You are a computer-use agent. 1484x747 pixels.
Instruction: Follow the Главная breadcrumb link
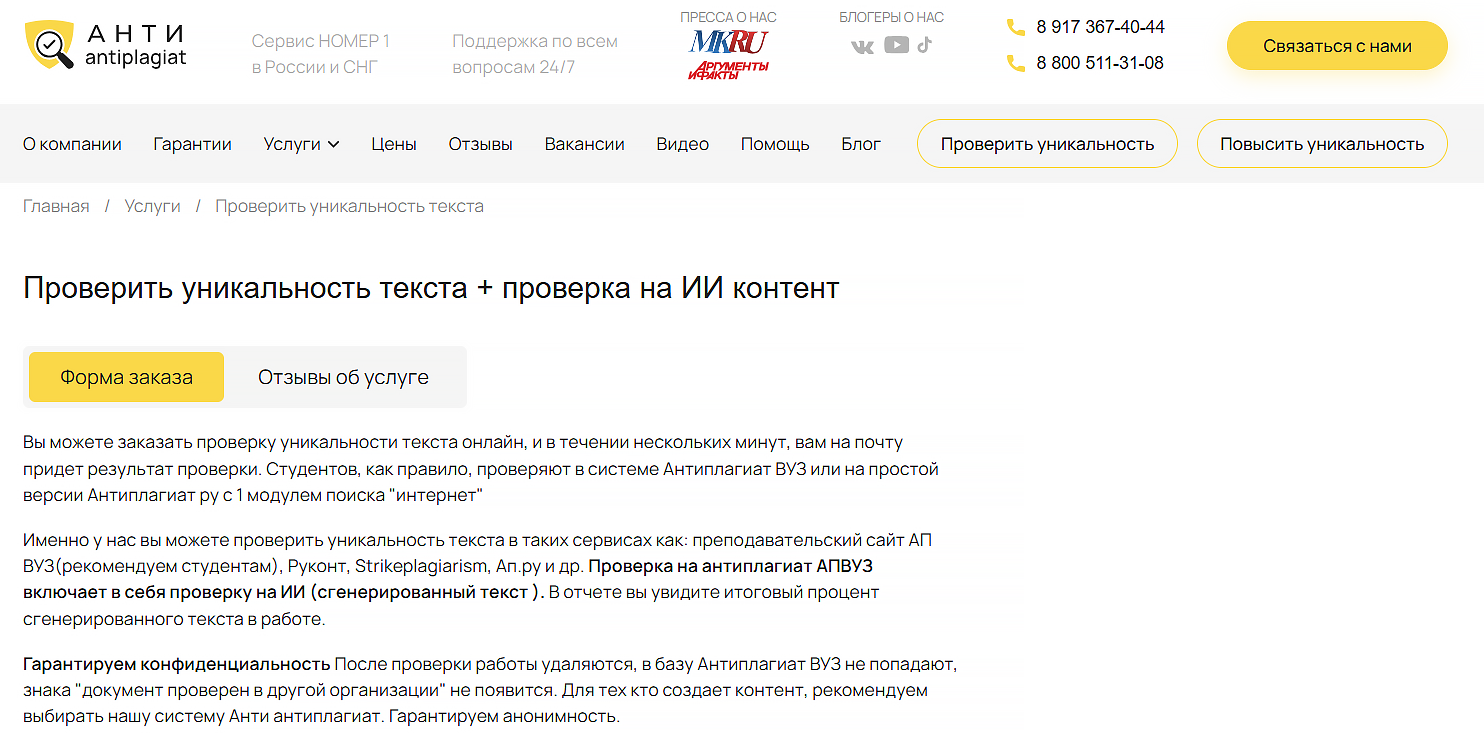[x=56, y=205]
